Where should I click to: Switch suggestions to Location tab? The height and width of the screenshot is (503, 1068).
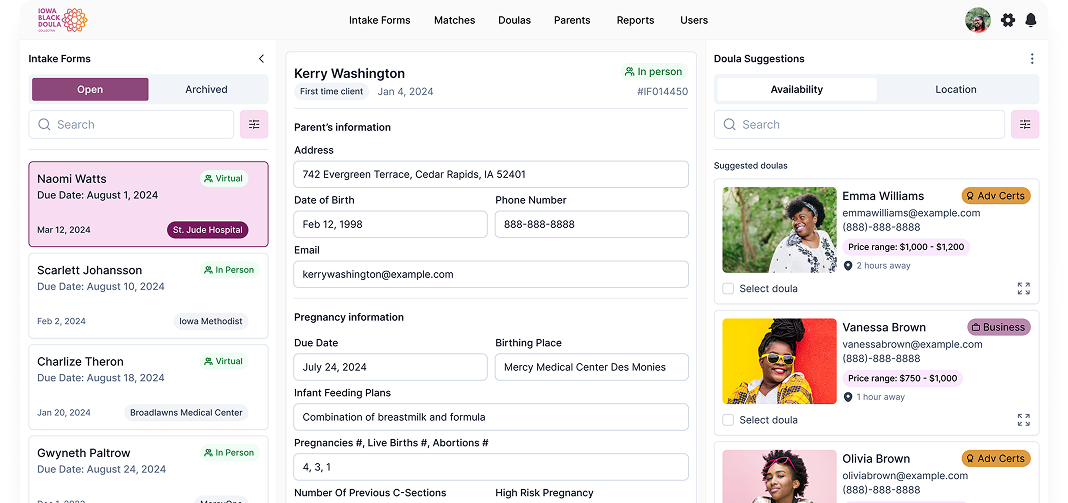tap(955, 90)
